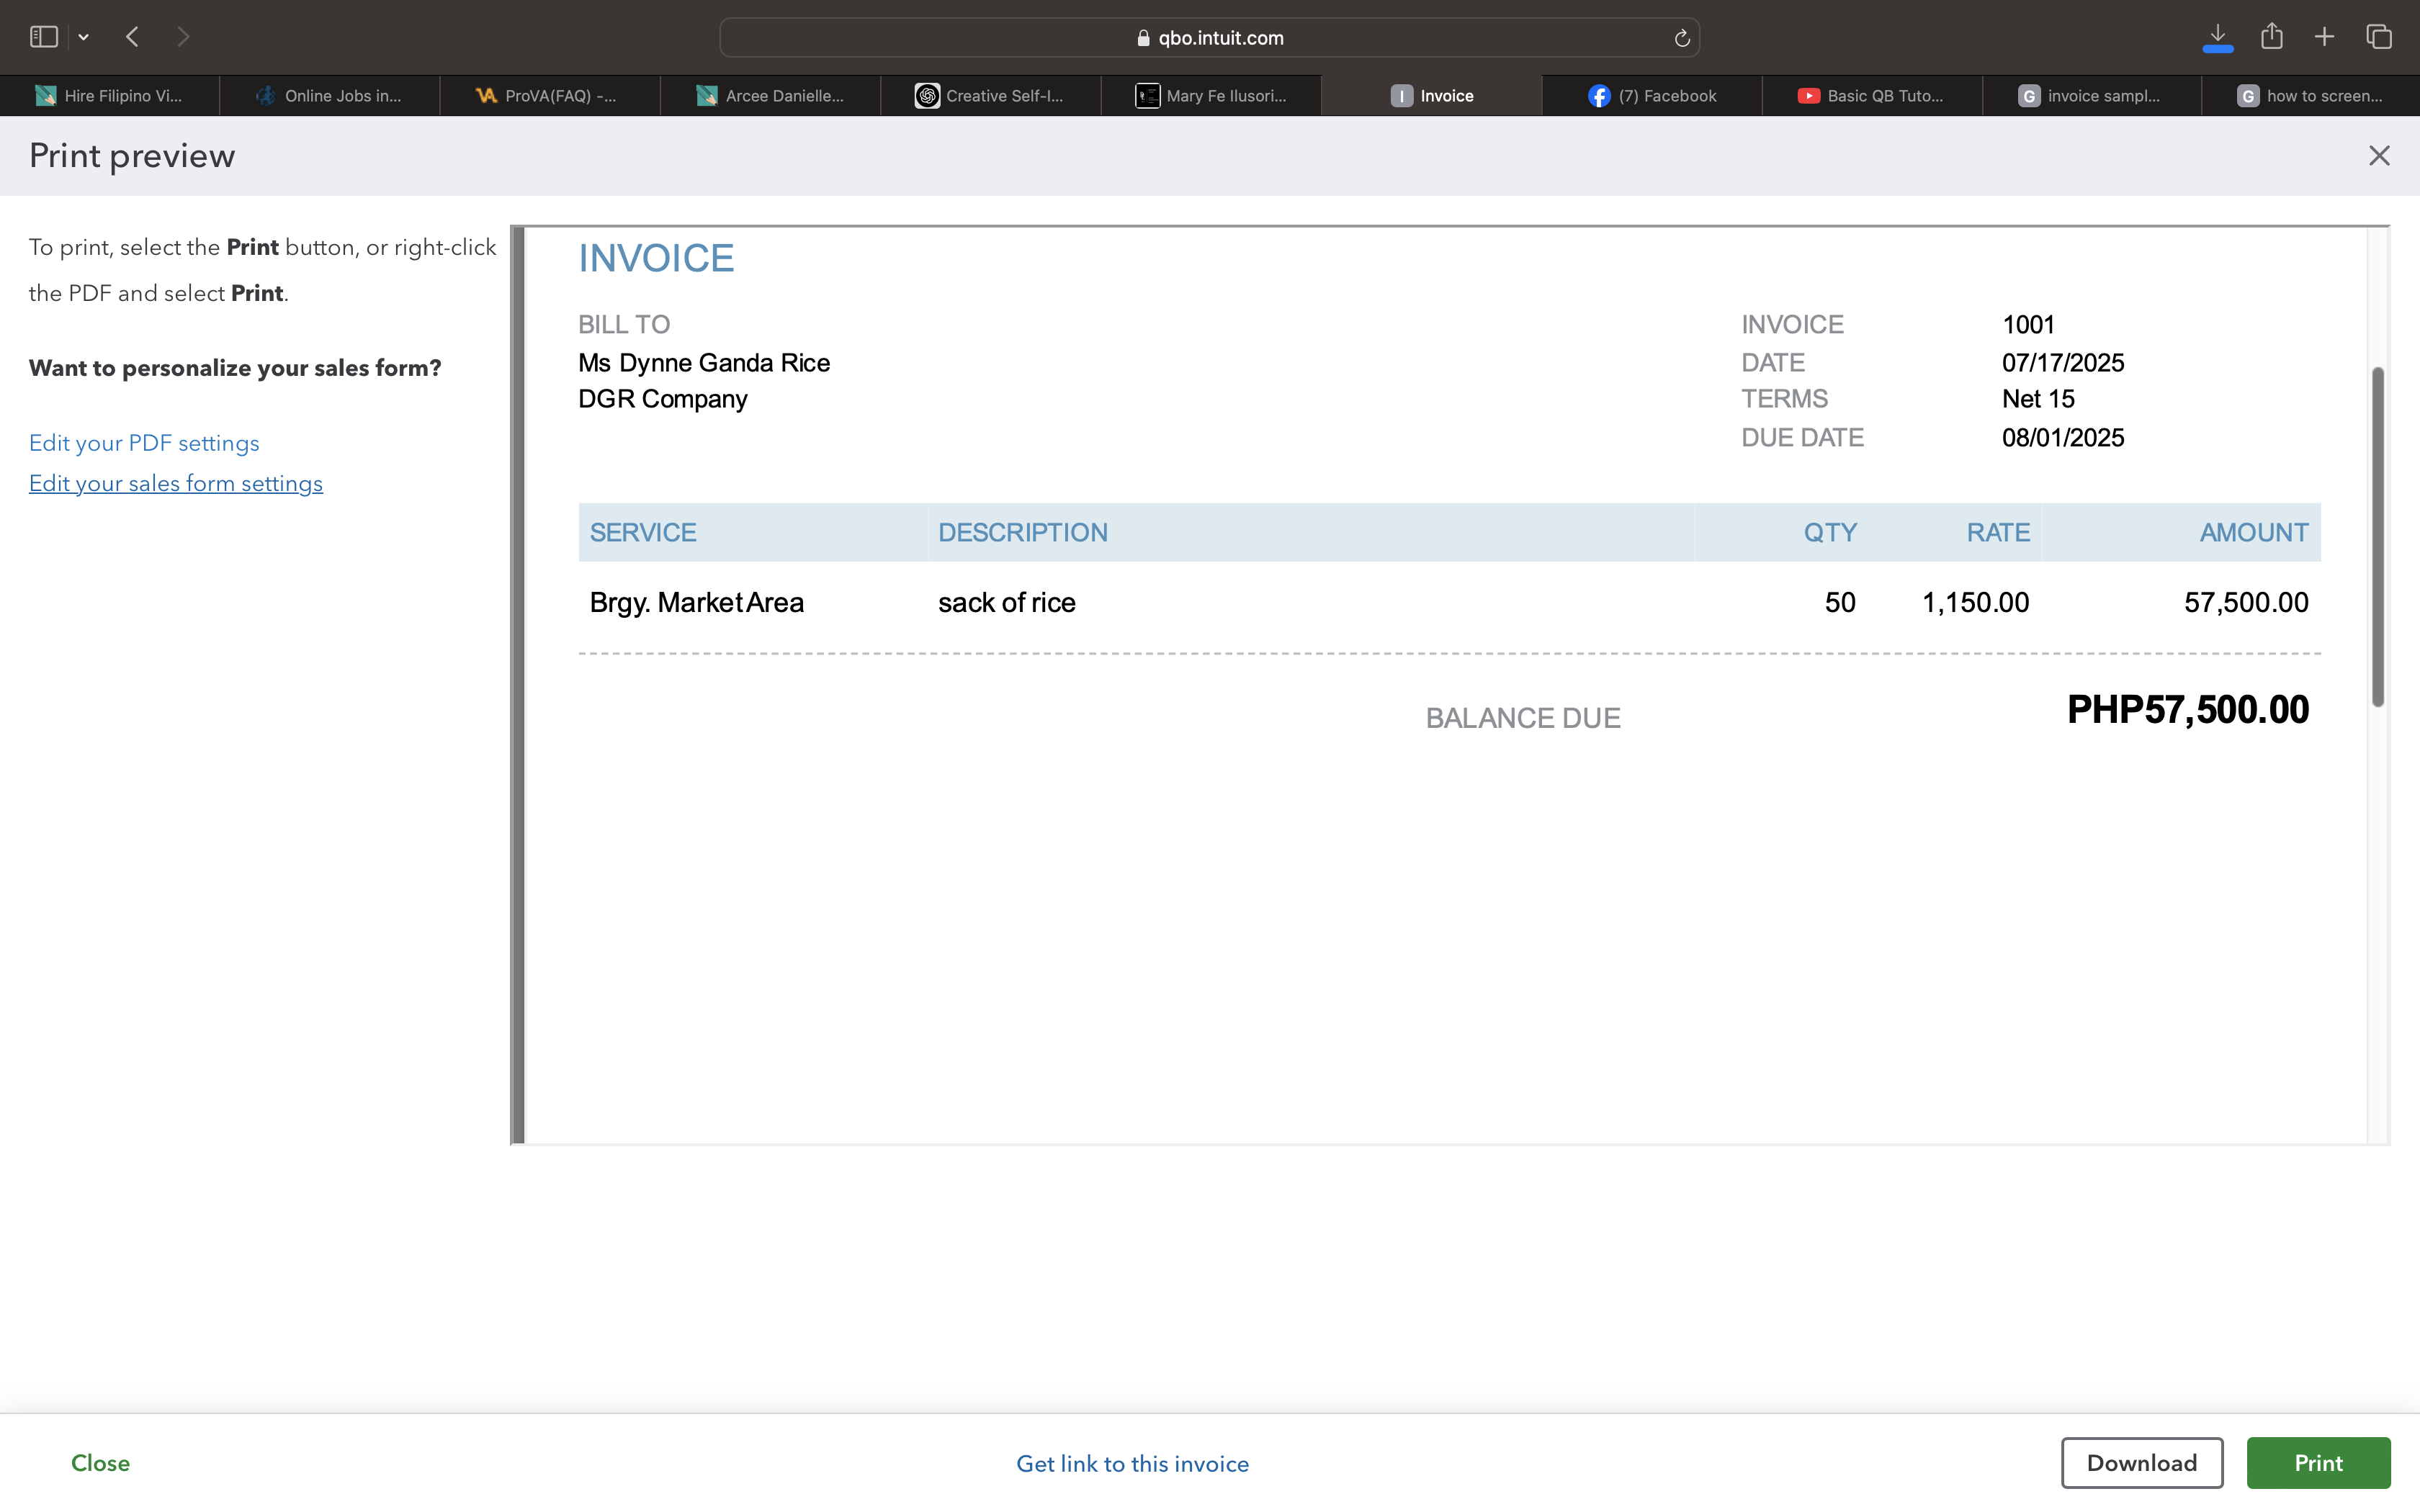Open the sidebar options dropdown arrow

pos(84,38)
